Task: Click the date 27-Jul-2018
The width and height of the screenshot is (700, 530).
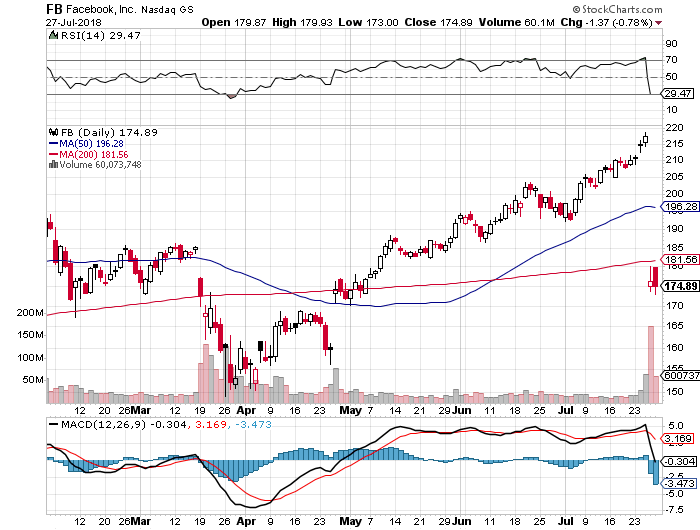Action: [74, 22]
